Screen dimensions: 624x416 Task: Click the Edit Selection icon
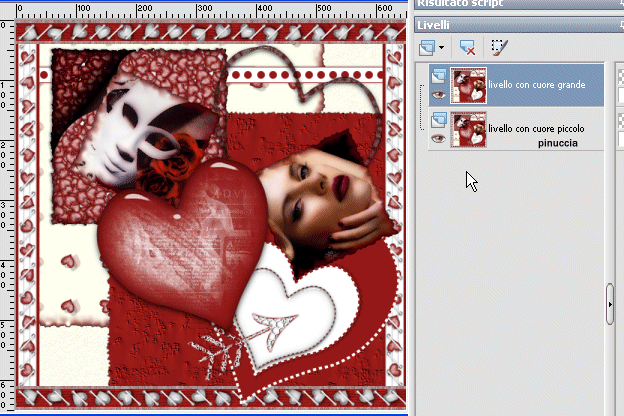coord(499,48)
